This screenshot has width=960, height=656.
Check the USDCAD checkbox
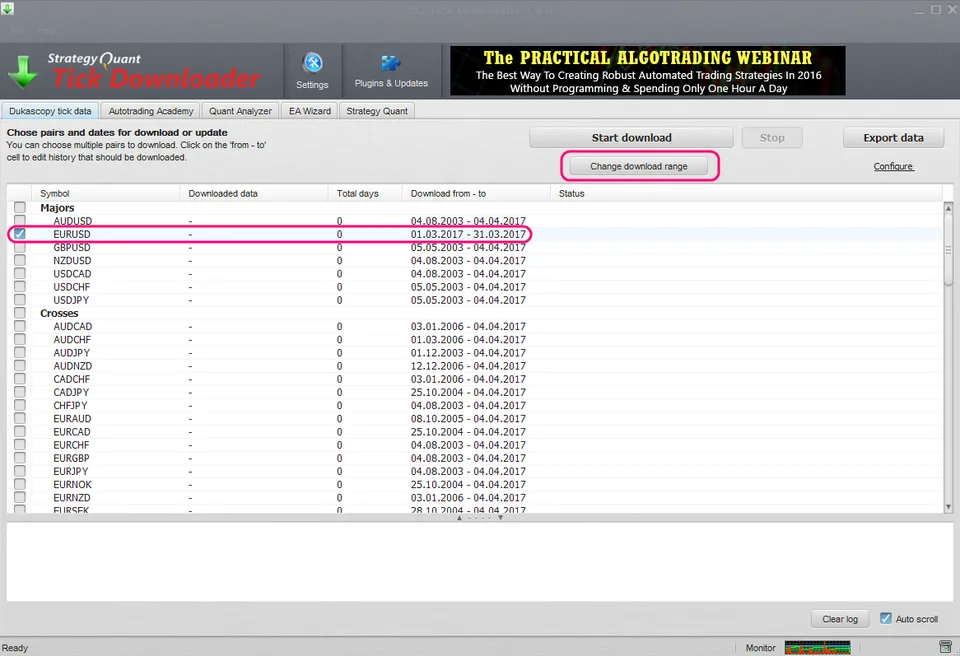pos(20,274)
